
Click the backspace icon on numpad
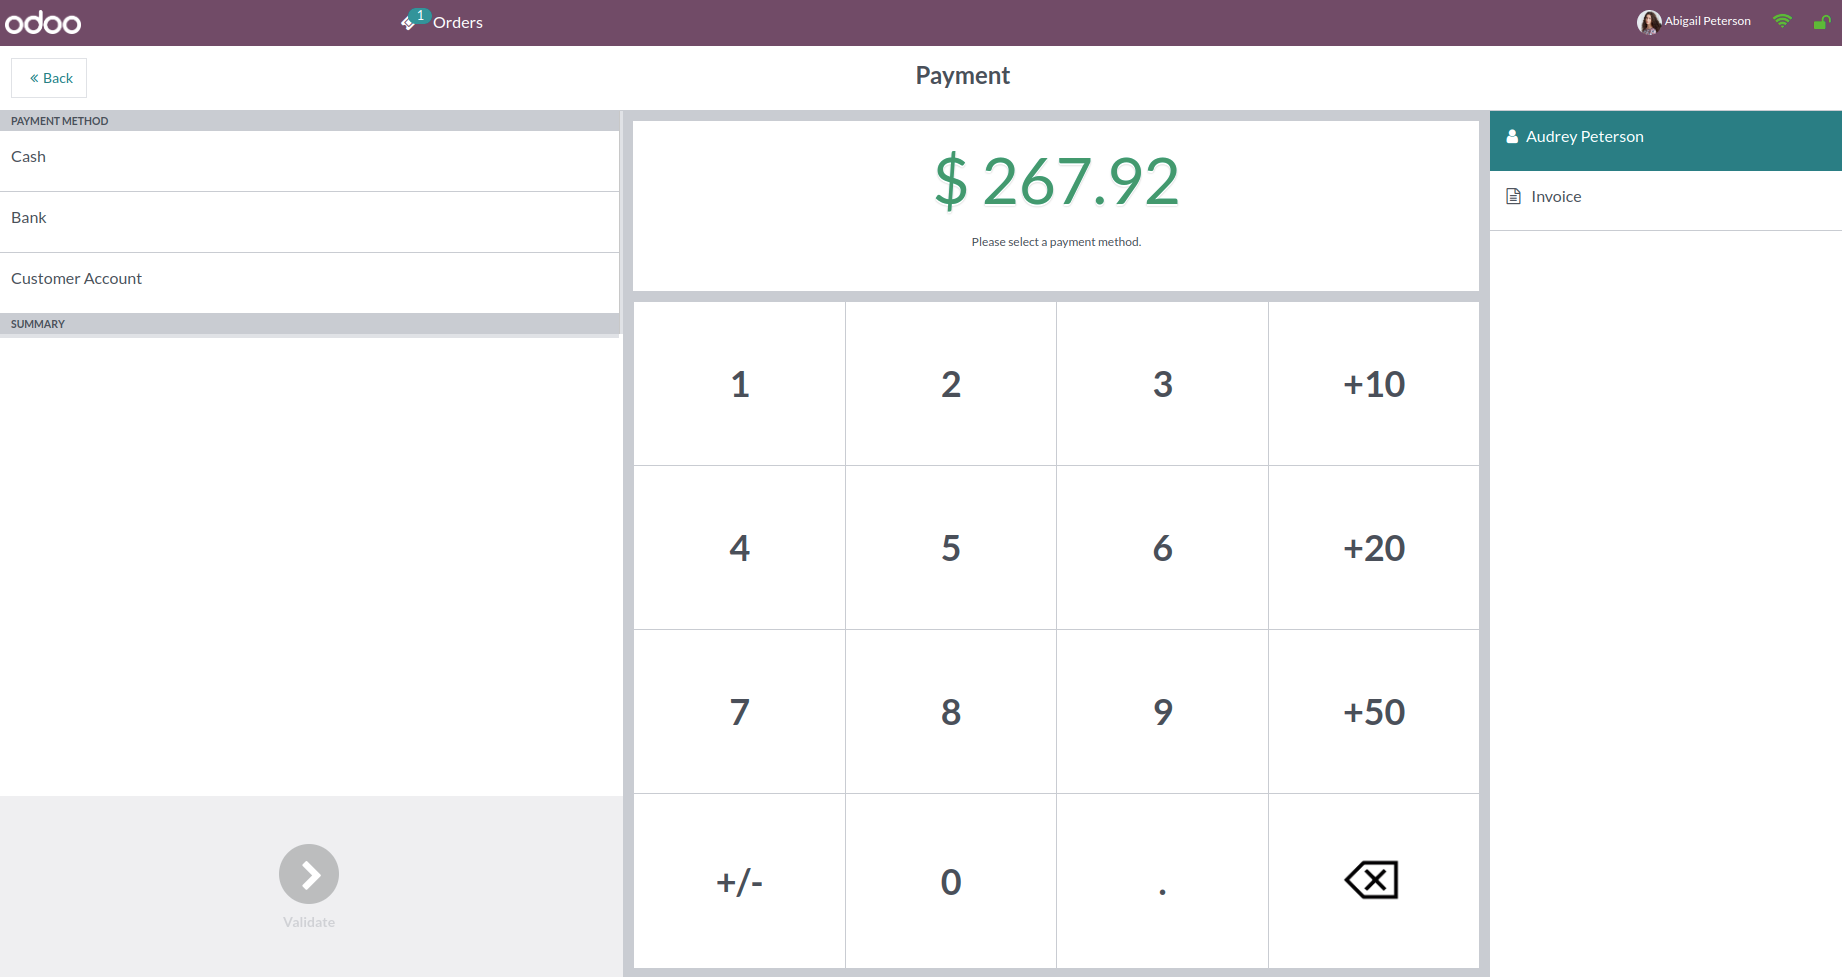coord(1372,881)
